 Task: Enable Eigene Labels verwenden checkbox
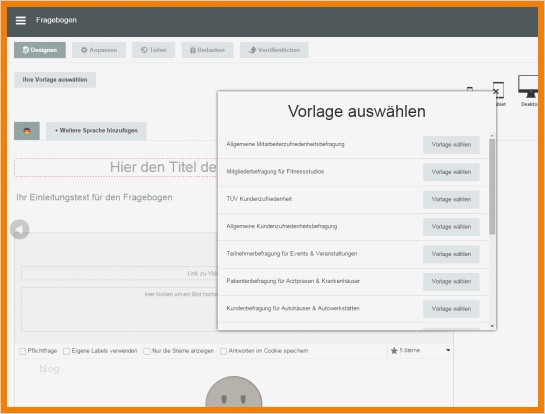[67, 351]
